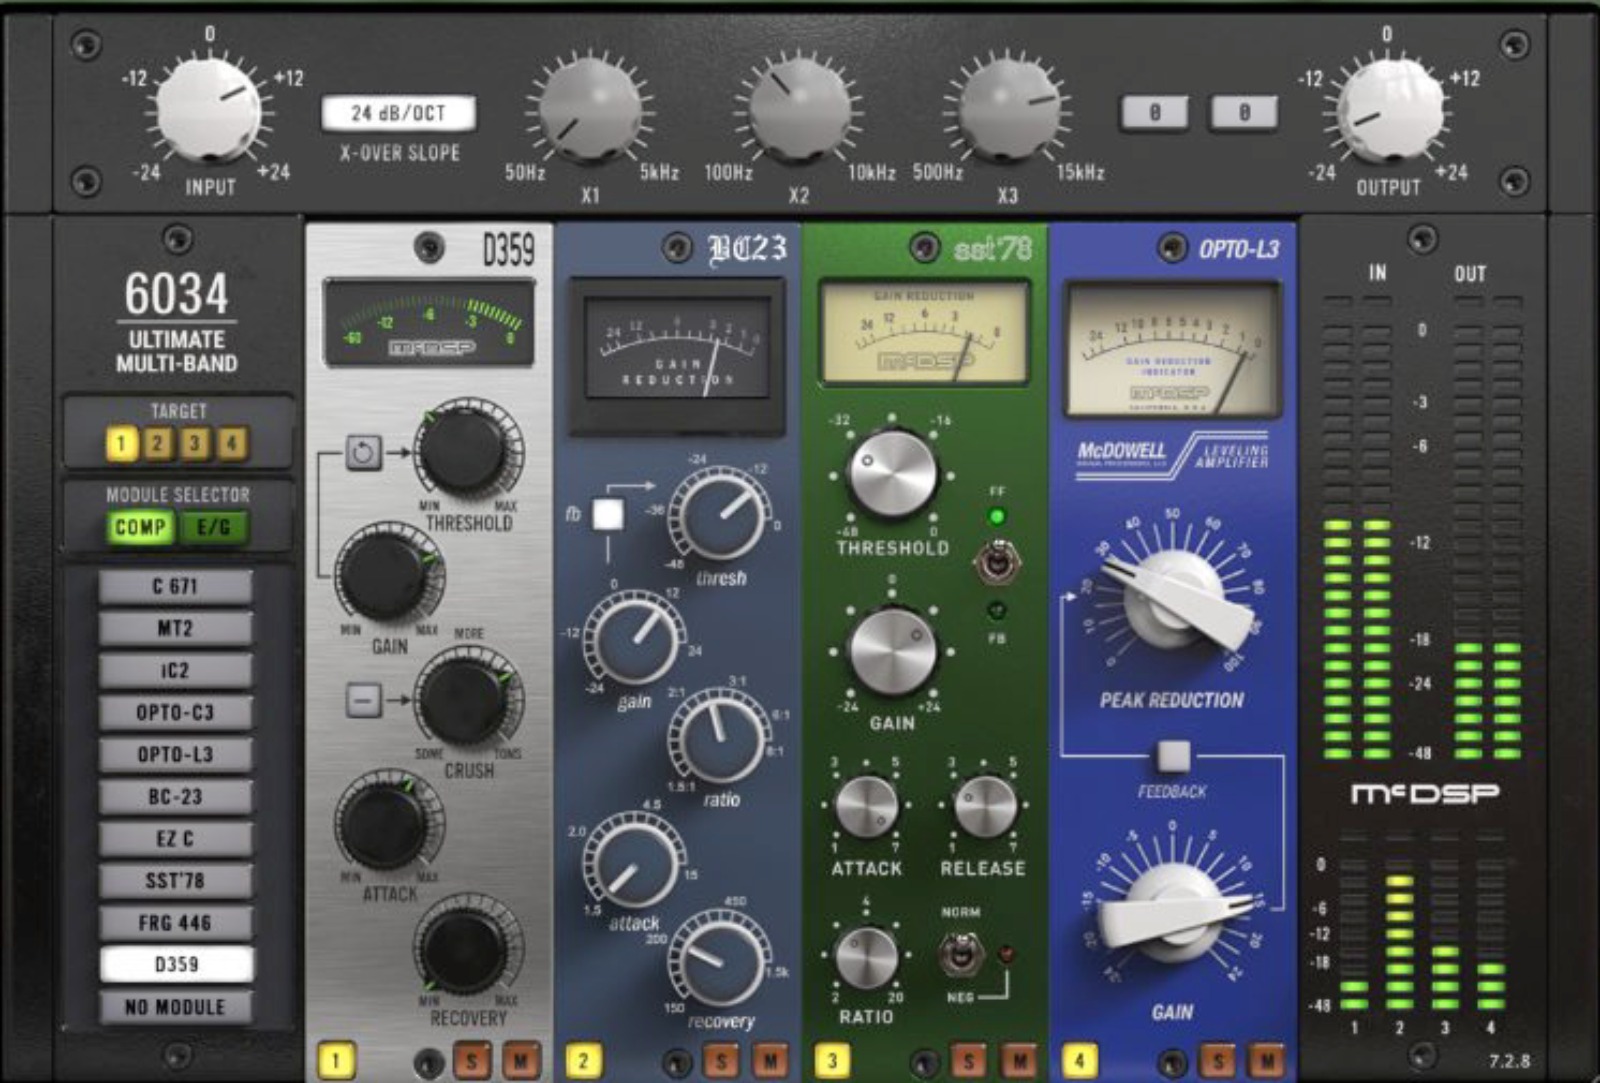This screenshot has width=1600, height=1083.
Task: Open the 24 dB/OCT crossover slope selector
Action: point(398,114)
